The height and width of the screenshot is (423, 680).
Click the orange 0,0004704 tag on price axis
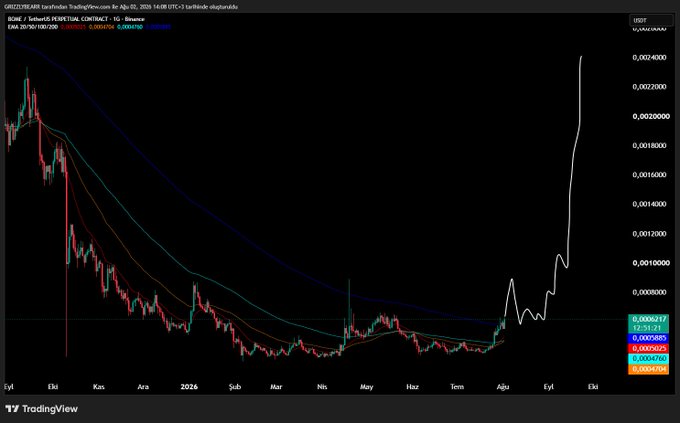(x=648, y=369)
